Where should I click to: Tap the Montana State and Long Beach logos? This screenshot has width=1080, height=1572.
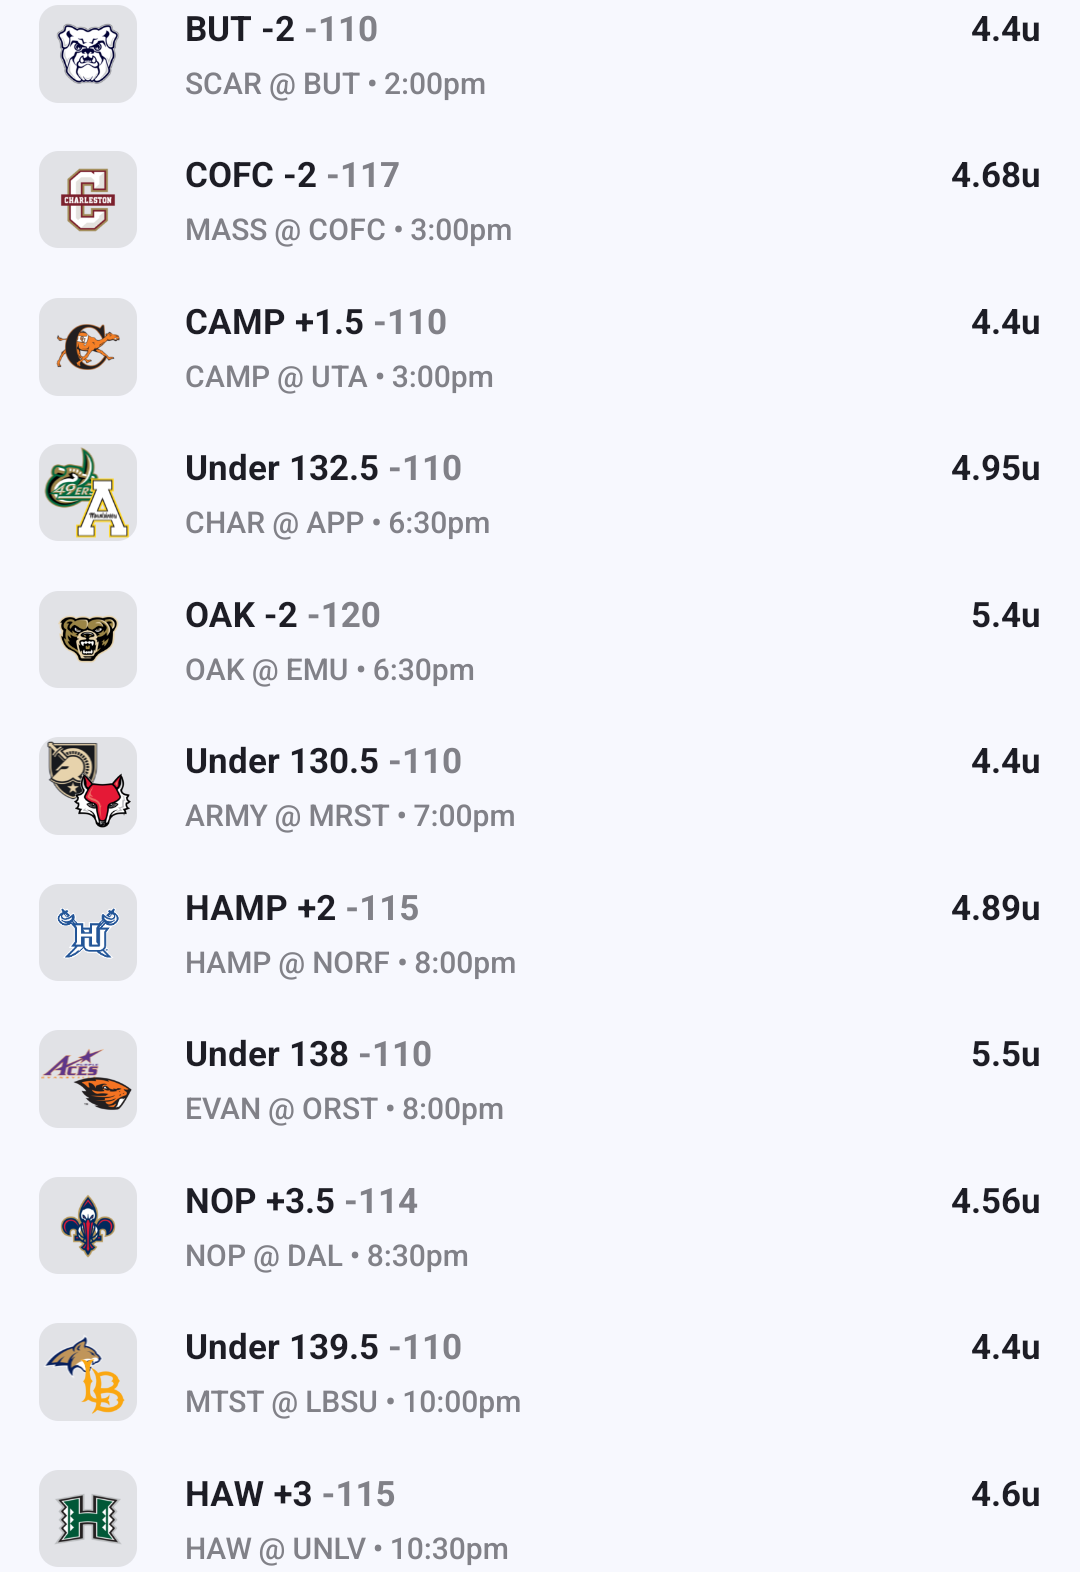coord(88,1372)
